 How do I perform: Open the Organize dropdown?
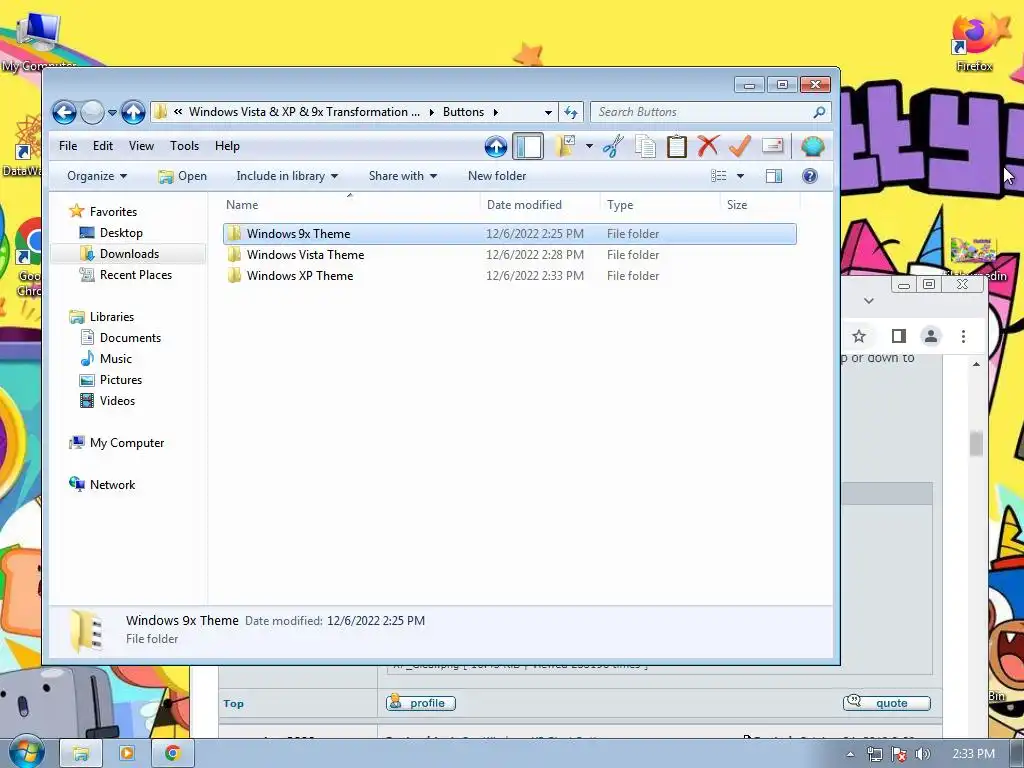tap(97, 176)
